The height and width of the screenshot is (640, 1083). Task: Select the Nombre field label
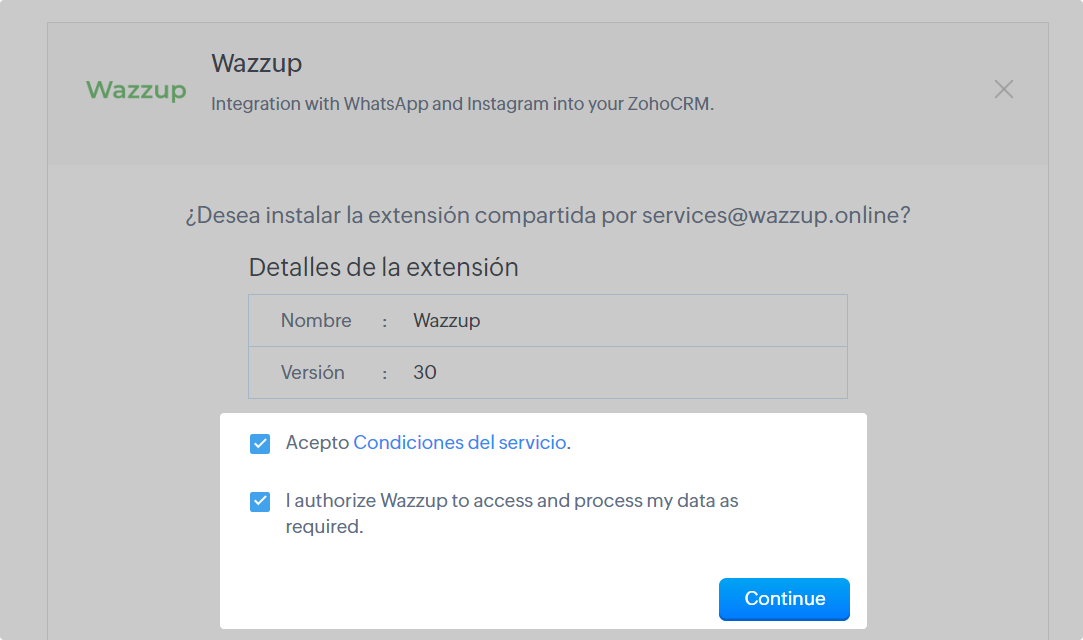316,321
